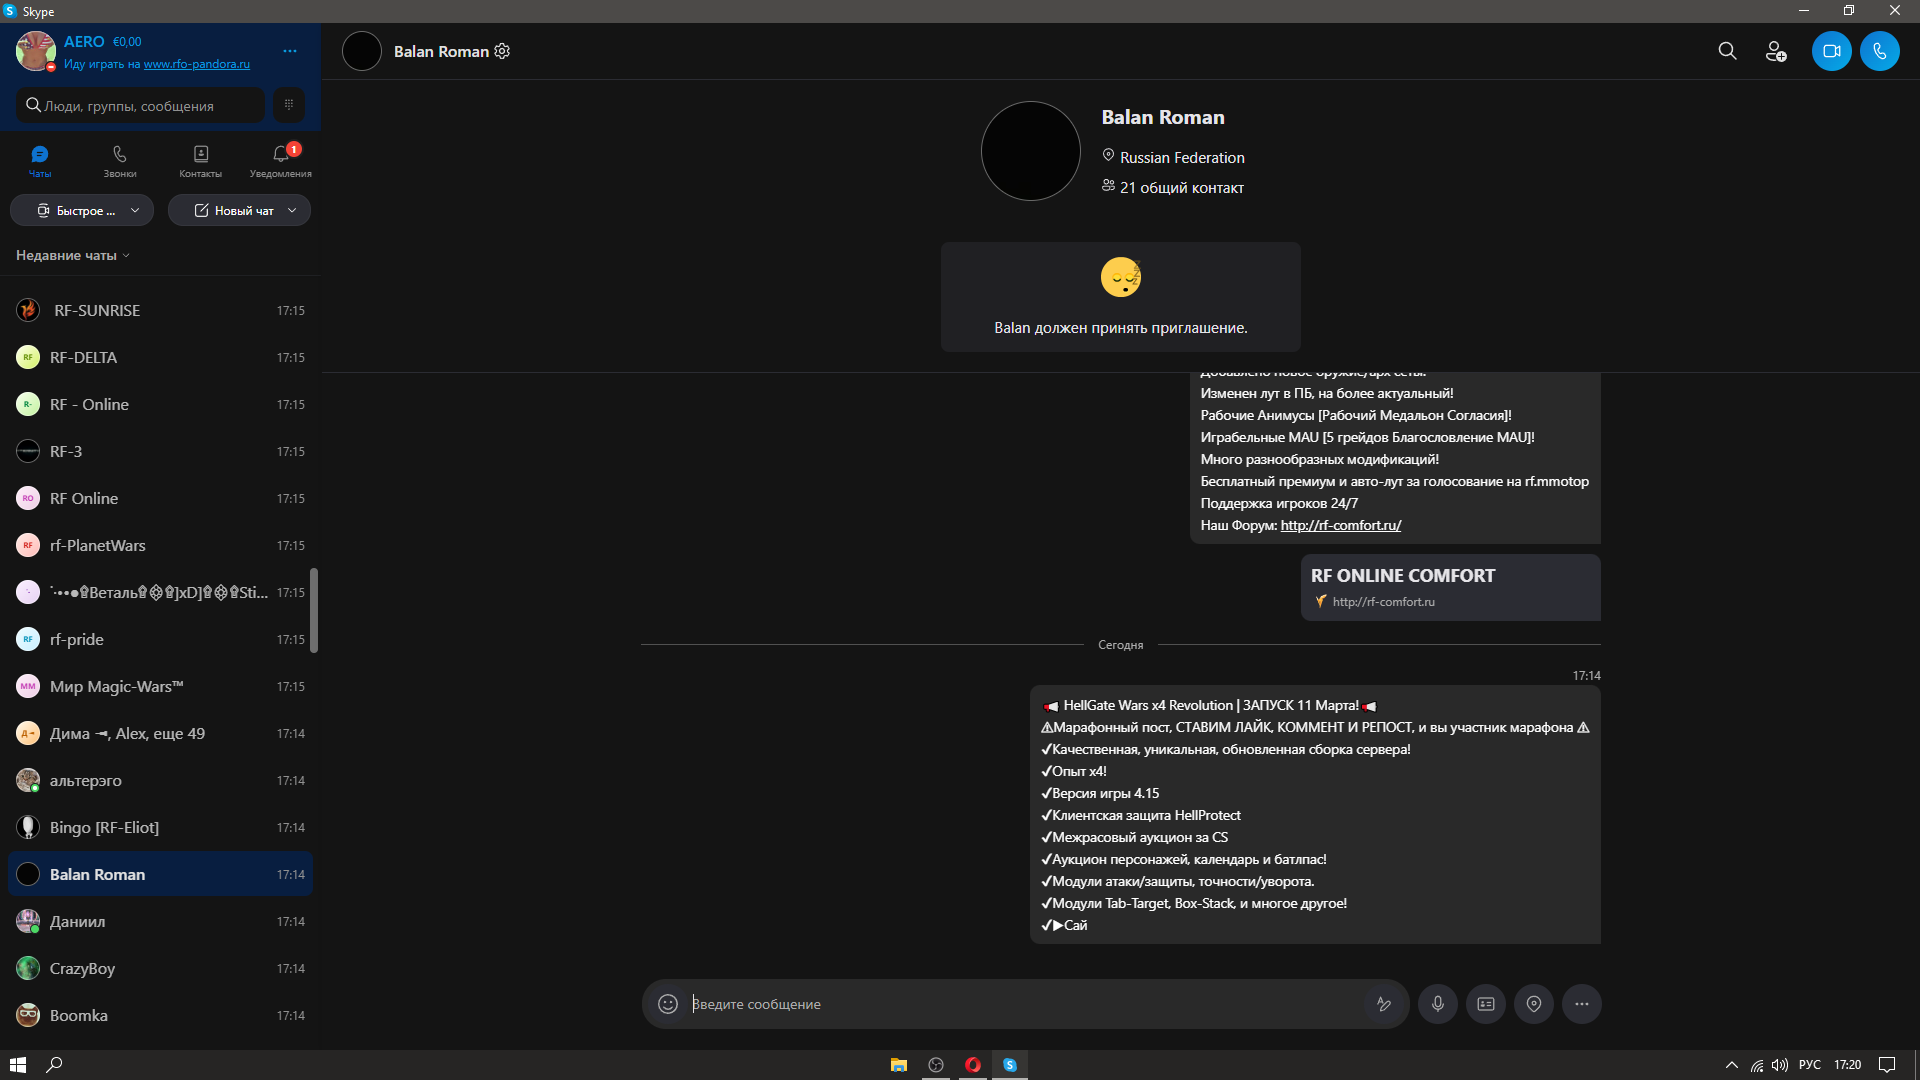Open File Explorer from the taskbar
This screenshot has height=1080, width=1920.
tap(899, 1065)
